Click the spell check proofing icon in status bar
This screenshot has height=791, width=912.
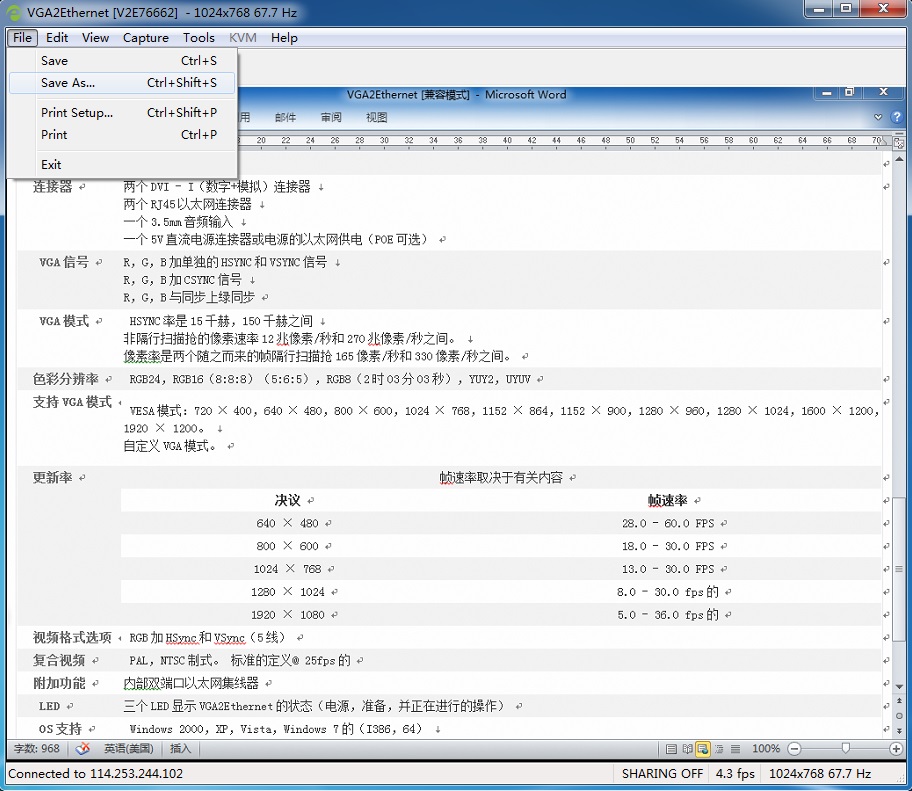(83, 748)
